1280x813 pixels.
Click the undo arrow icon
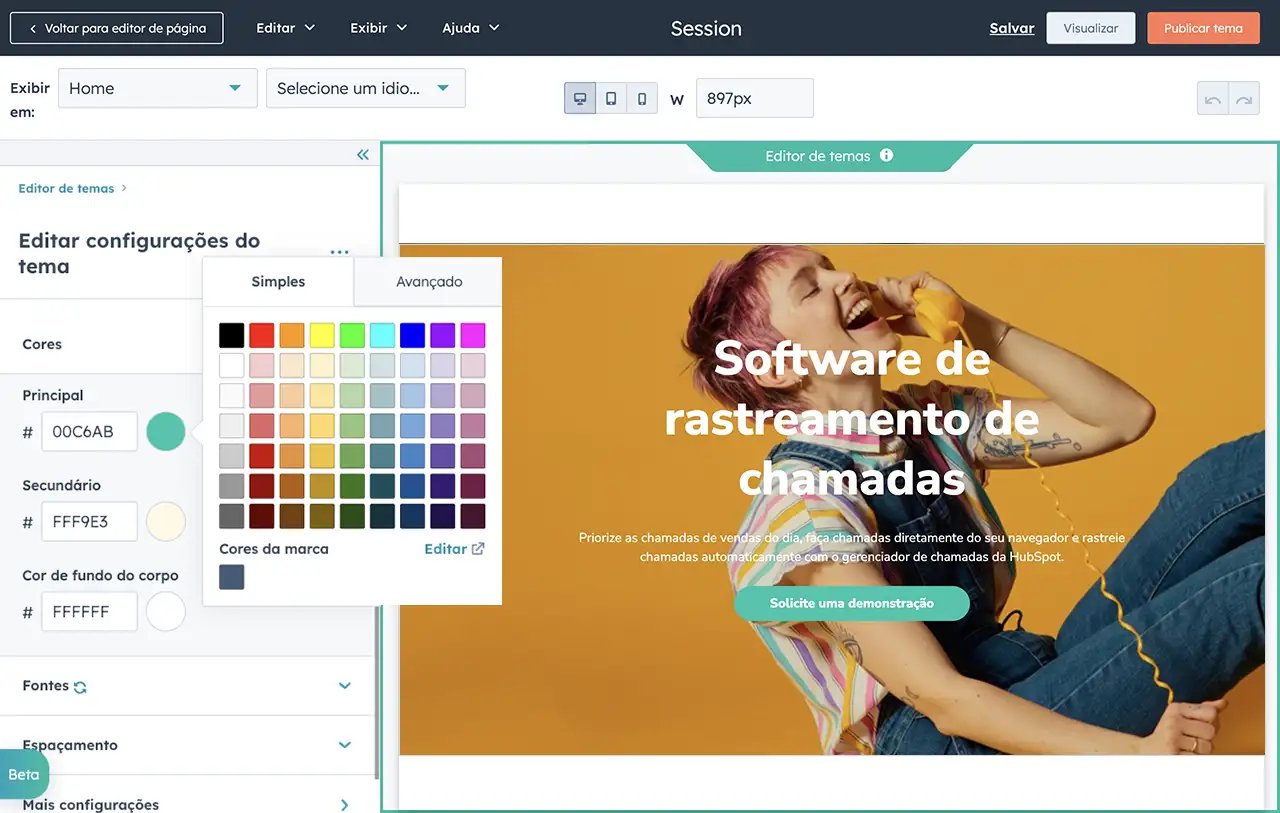1213,98
